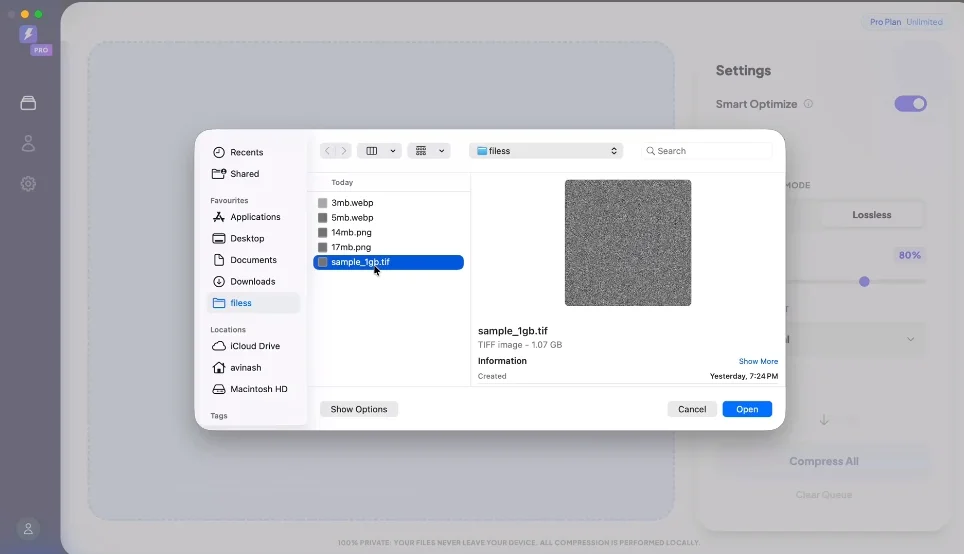Click the account avatar at sidebar bottom
The width and height of the screenshot is (964, 554).
[x=28, y=529]
